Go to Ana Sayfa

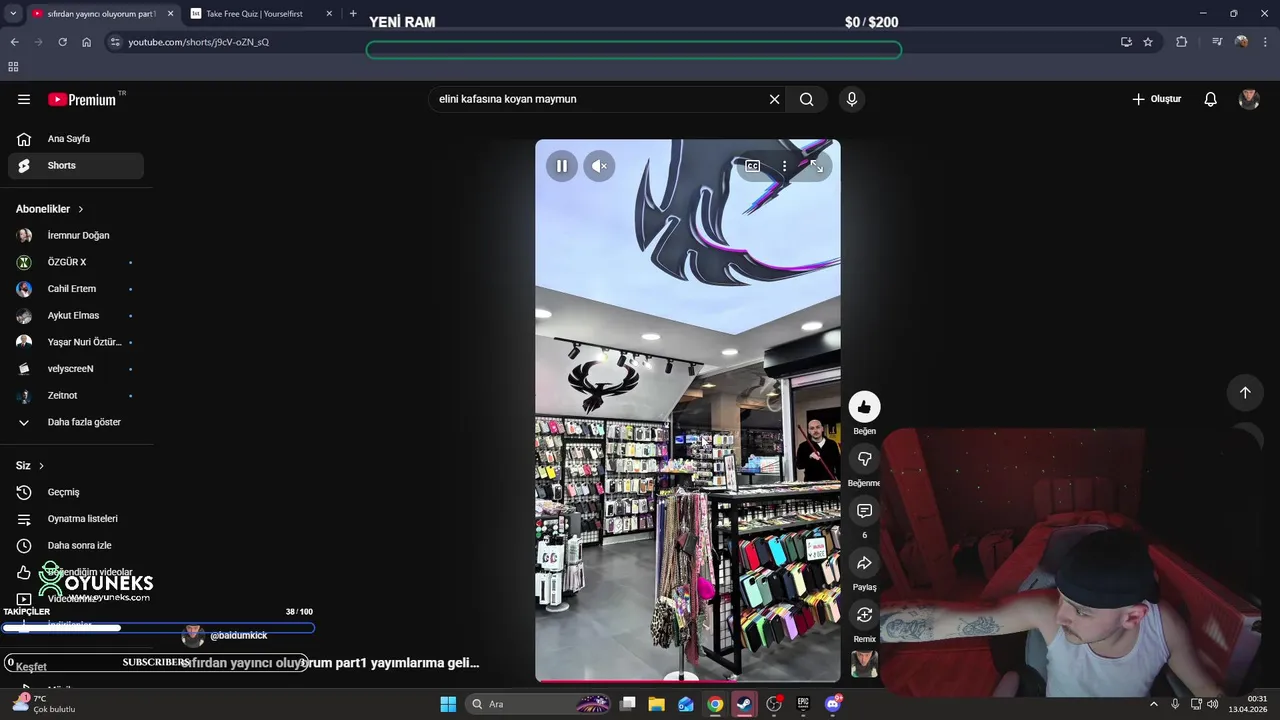tap(76, 139)
